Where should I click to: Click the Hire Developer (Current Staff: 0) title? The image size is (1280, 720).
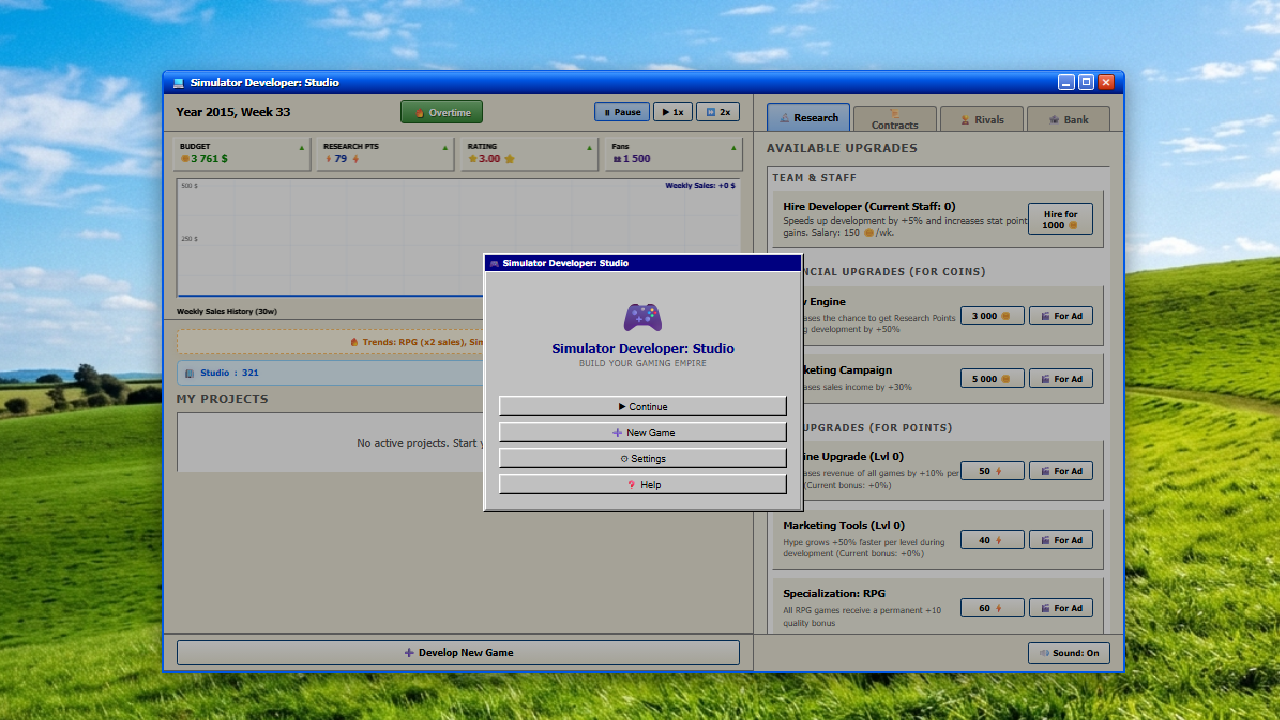(869, 207)
